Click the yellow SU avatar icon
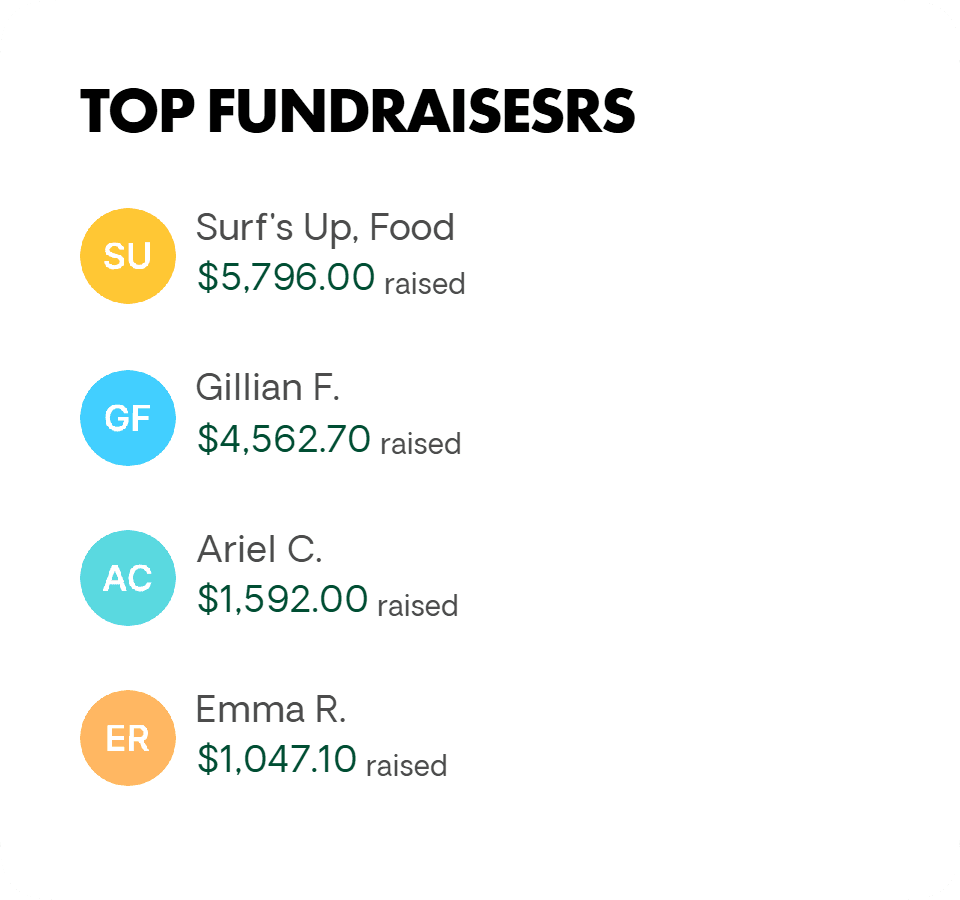Screen dimensions: 960x900 pyautogui.click(x=128, y=256)
